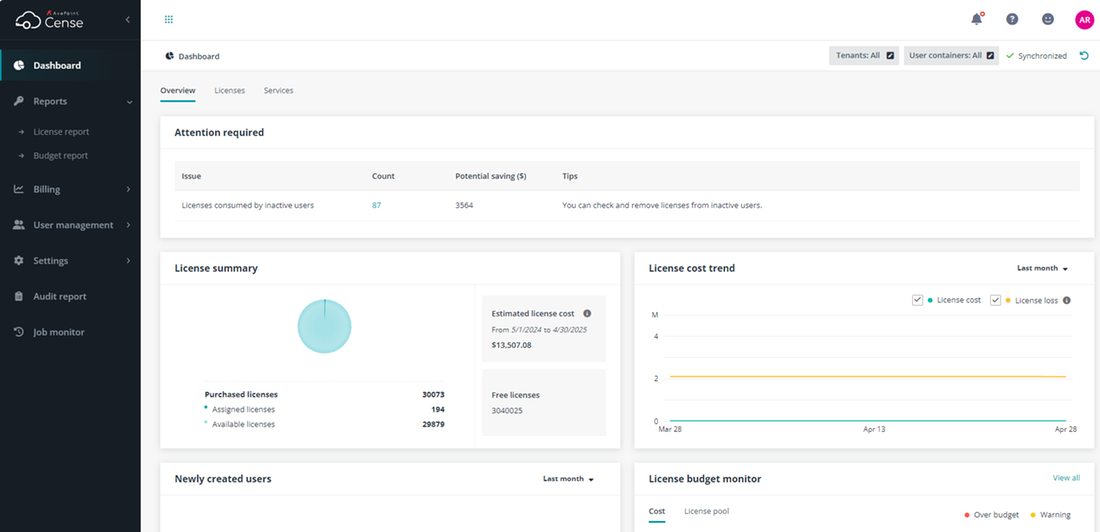Open the feedback smiley icon
The width and height of the screenshot is (1100, 532).
1047,20
